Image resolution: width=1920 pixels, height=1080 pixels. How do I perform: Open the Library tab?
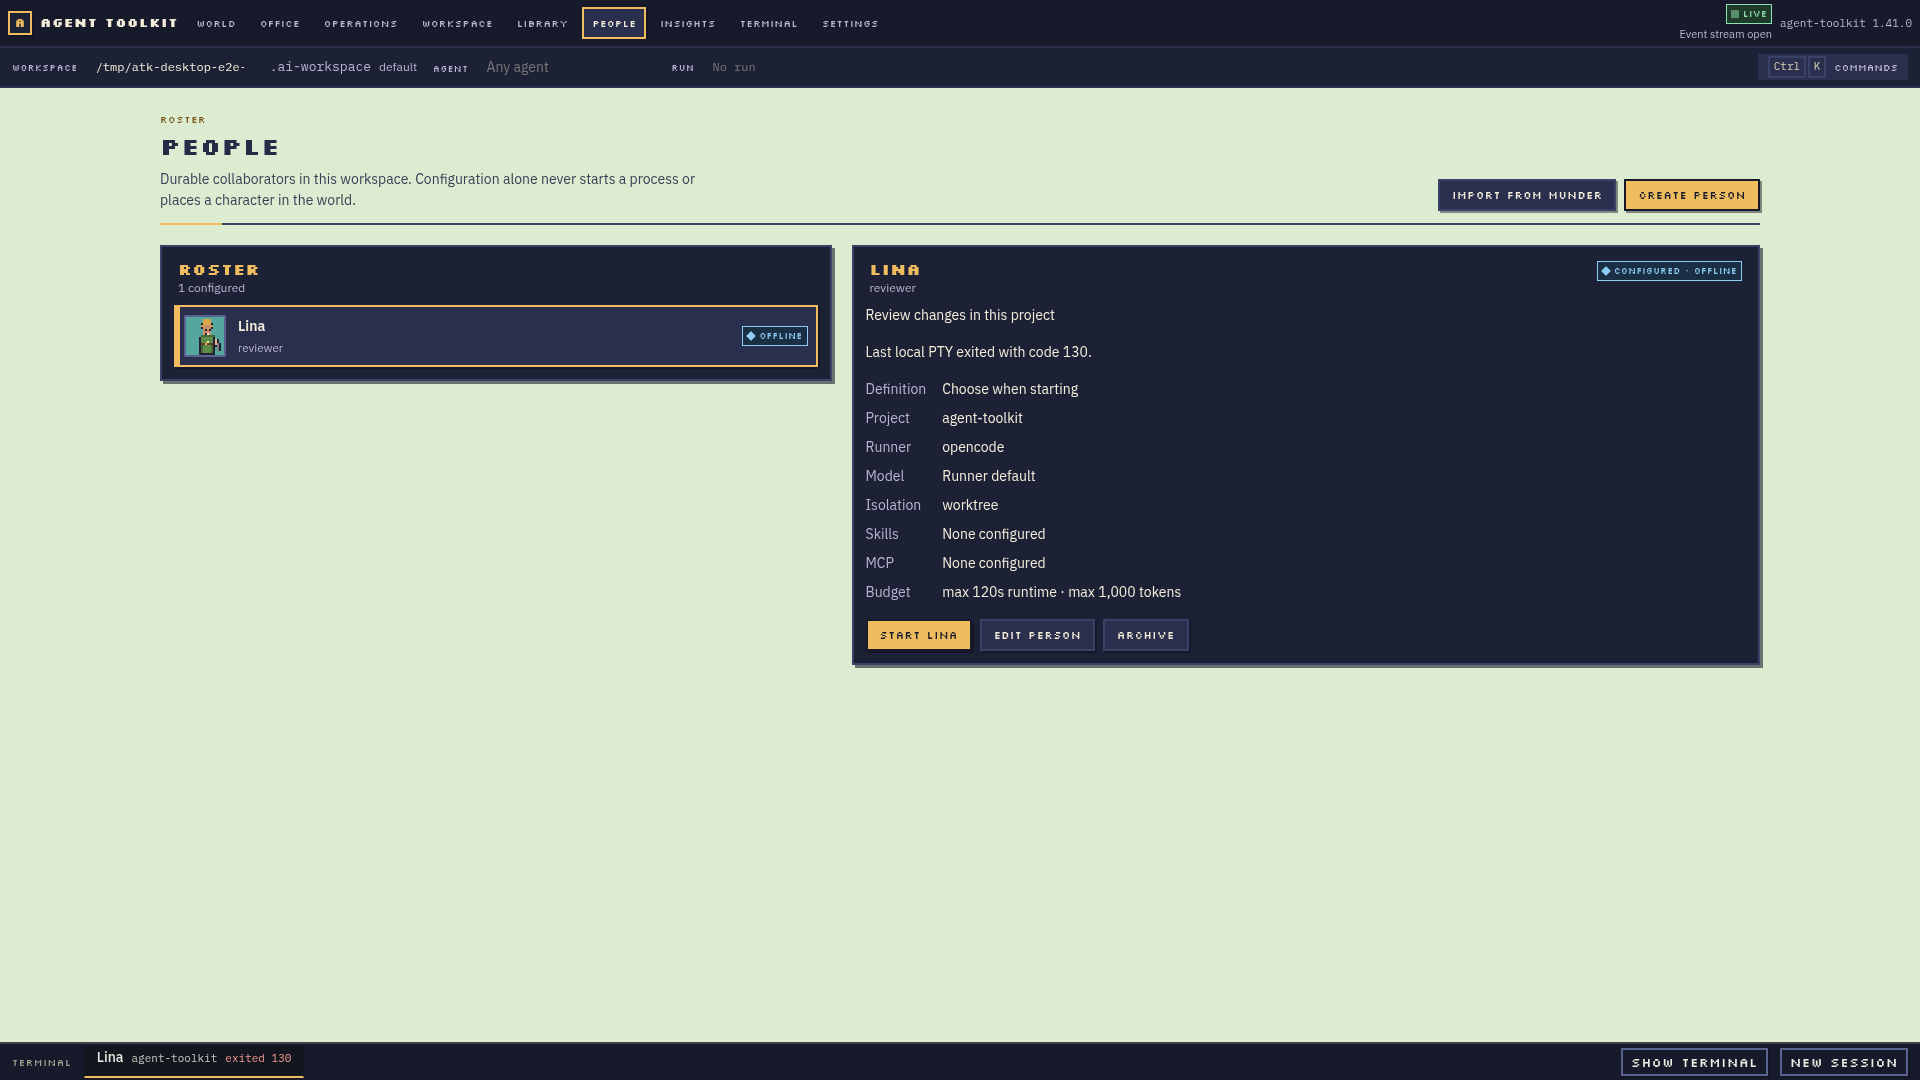click(543, 23)
